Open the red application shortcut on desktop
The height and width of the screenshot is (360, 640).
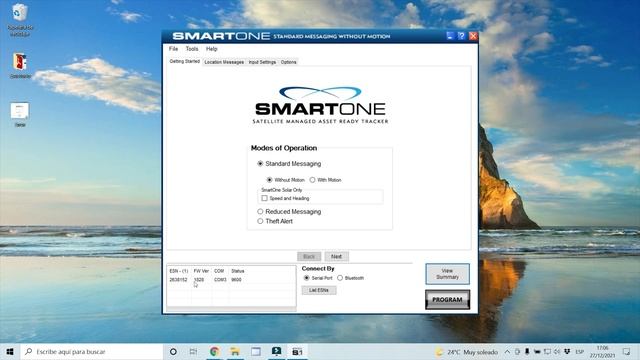(20, 64)
